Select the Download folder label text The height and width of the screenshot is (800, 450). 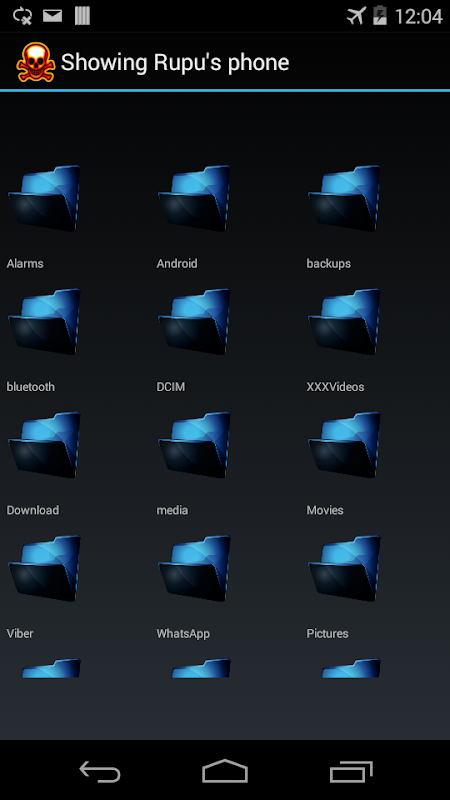33,510
